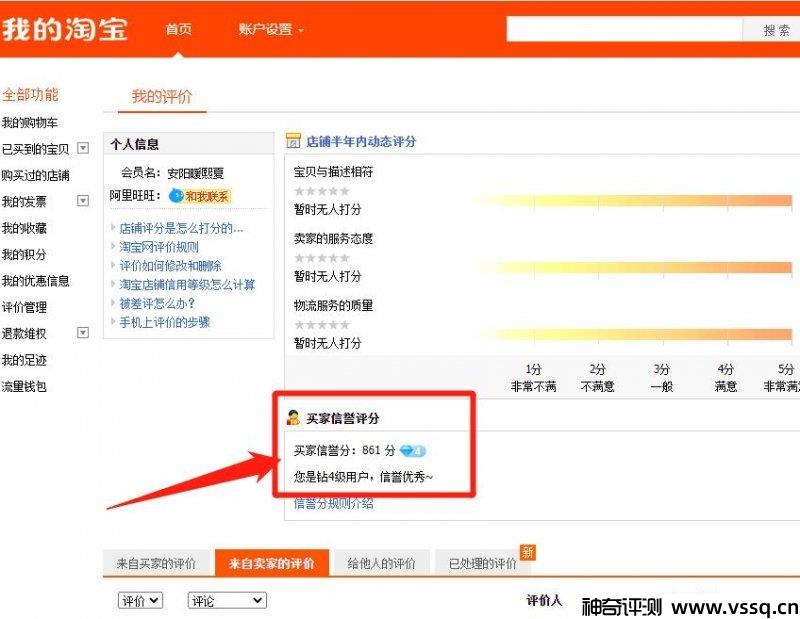Open 我的积分 in sidebar
This screenshot has width=800, height=619.
click(x=24, y=254)
